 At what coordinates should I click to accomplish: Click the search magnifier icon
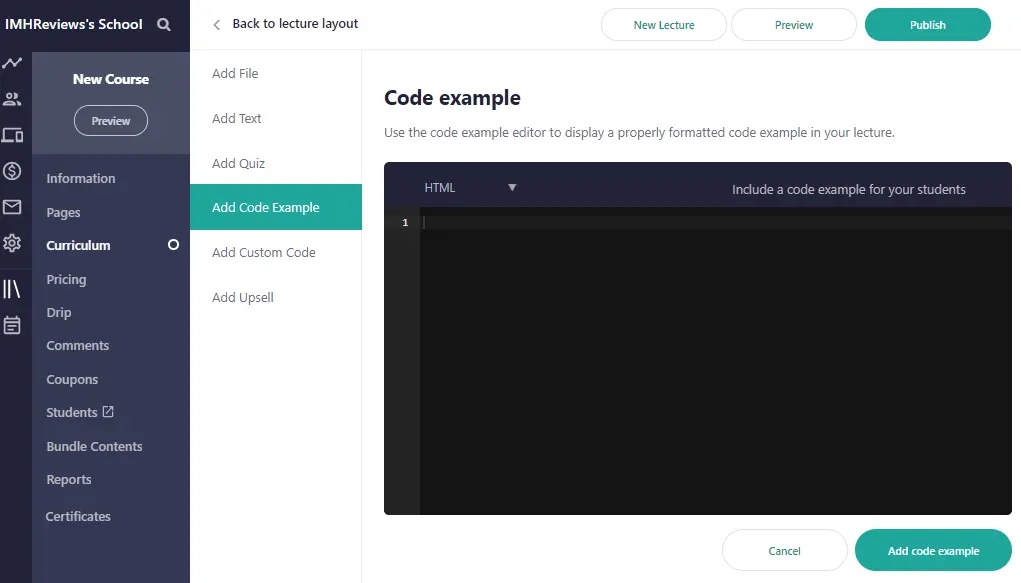pos(164,25)
